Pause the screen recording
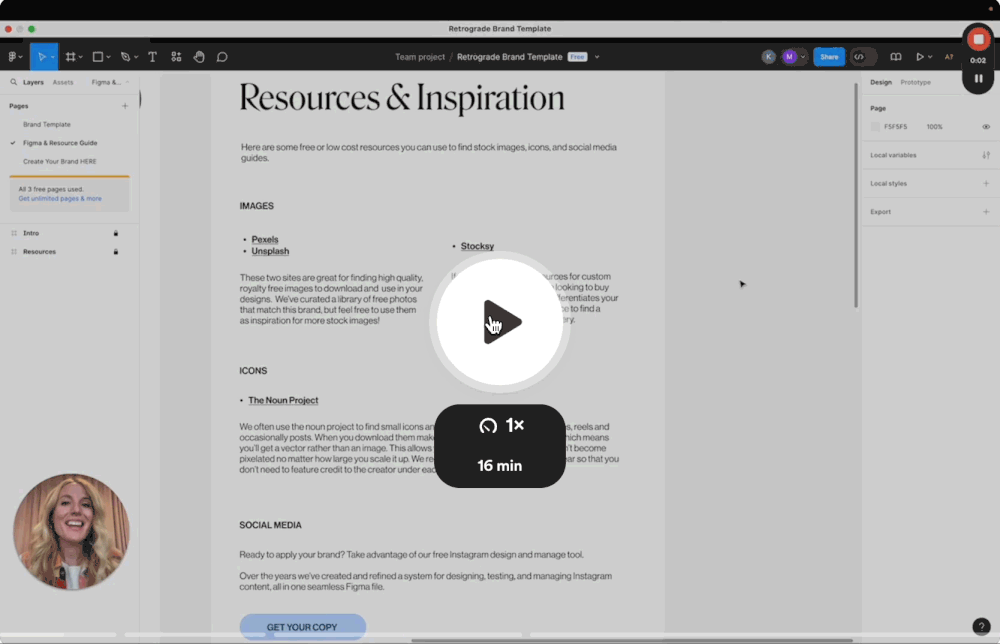This screenshot has width=1000, height=644. (978, 78)
